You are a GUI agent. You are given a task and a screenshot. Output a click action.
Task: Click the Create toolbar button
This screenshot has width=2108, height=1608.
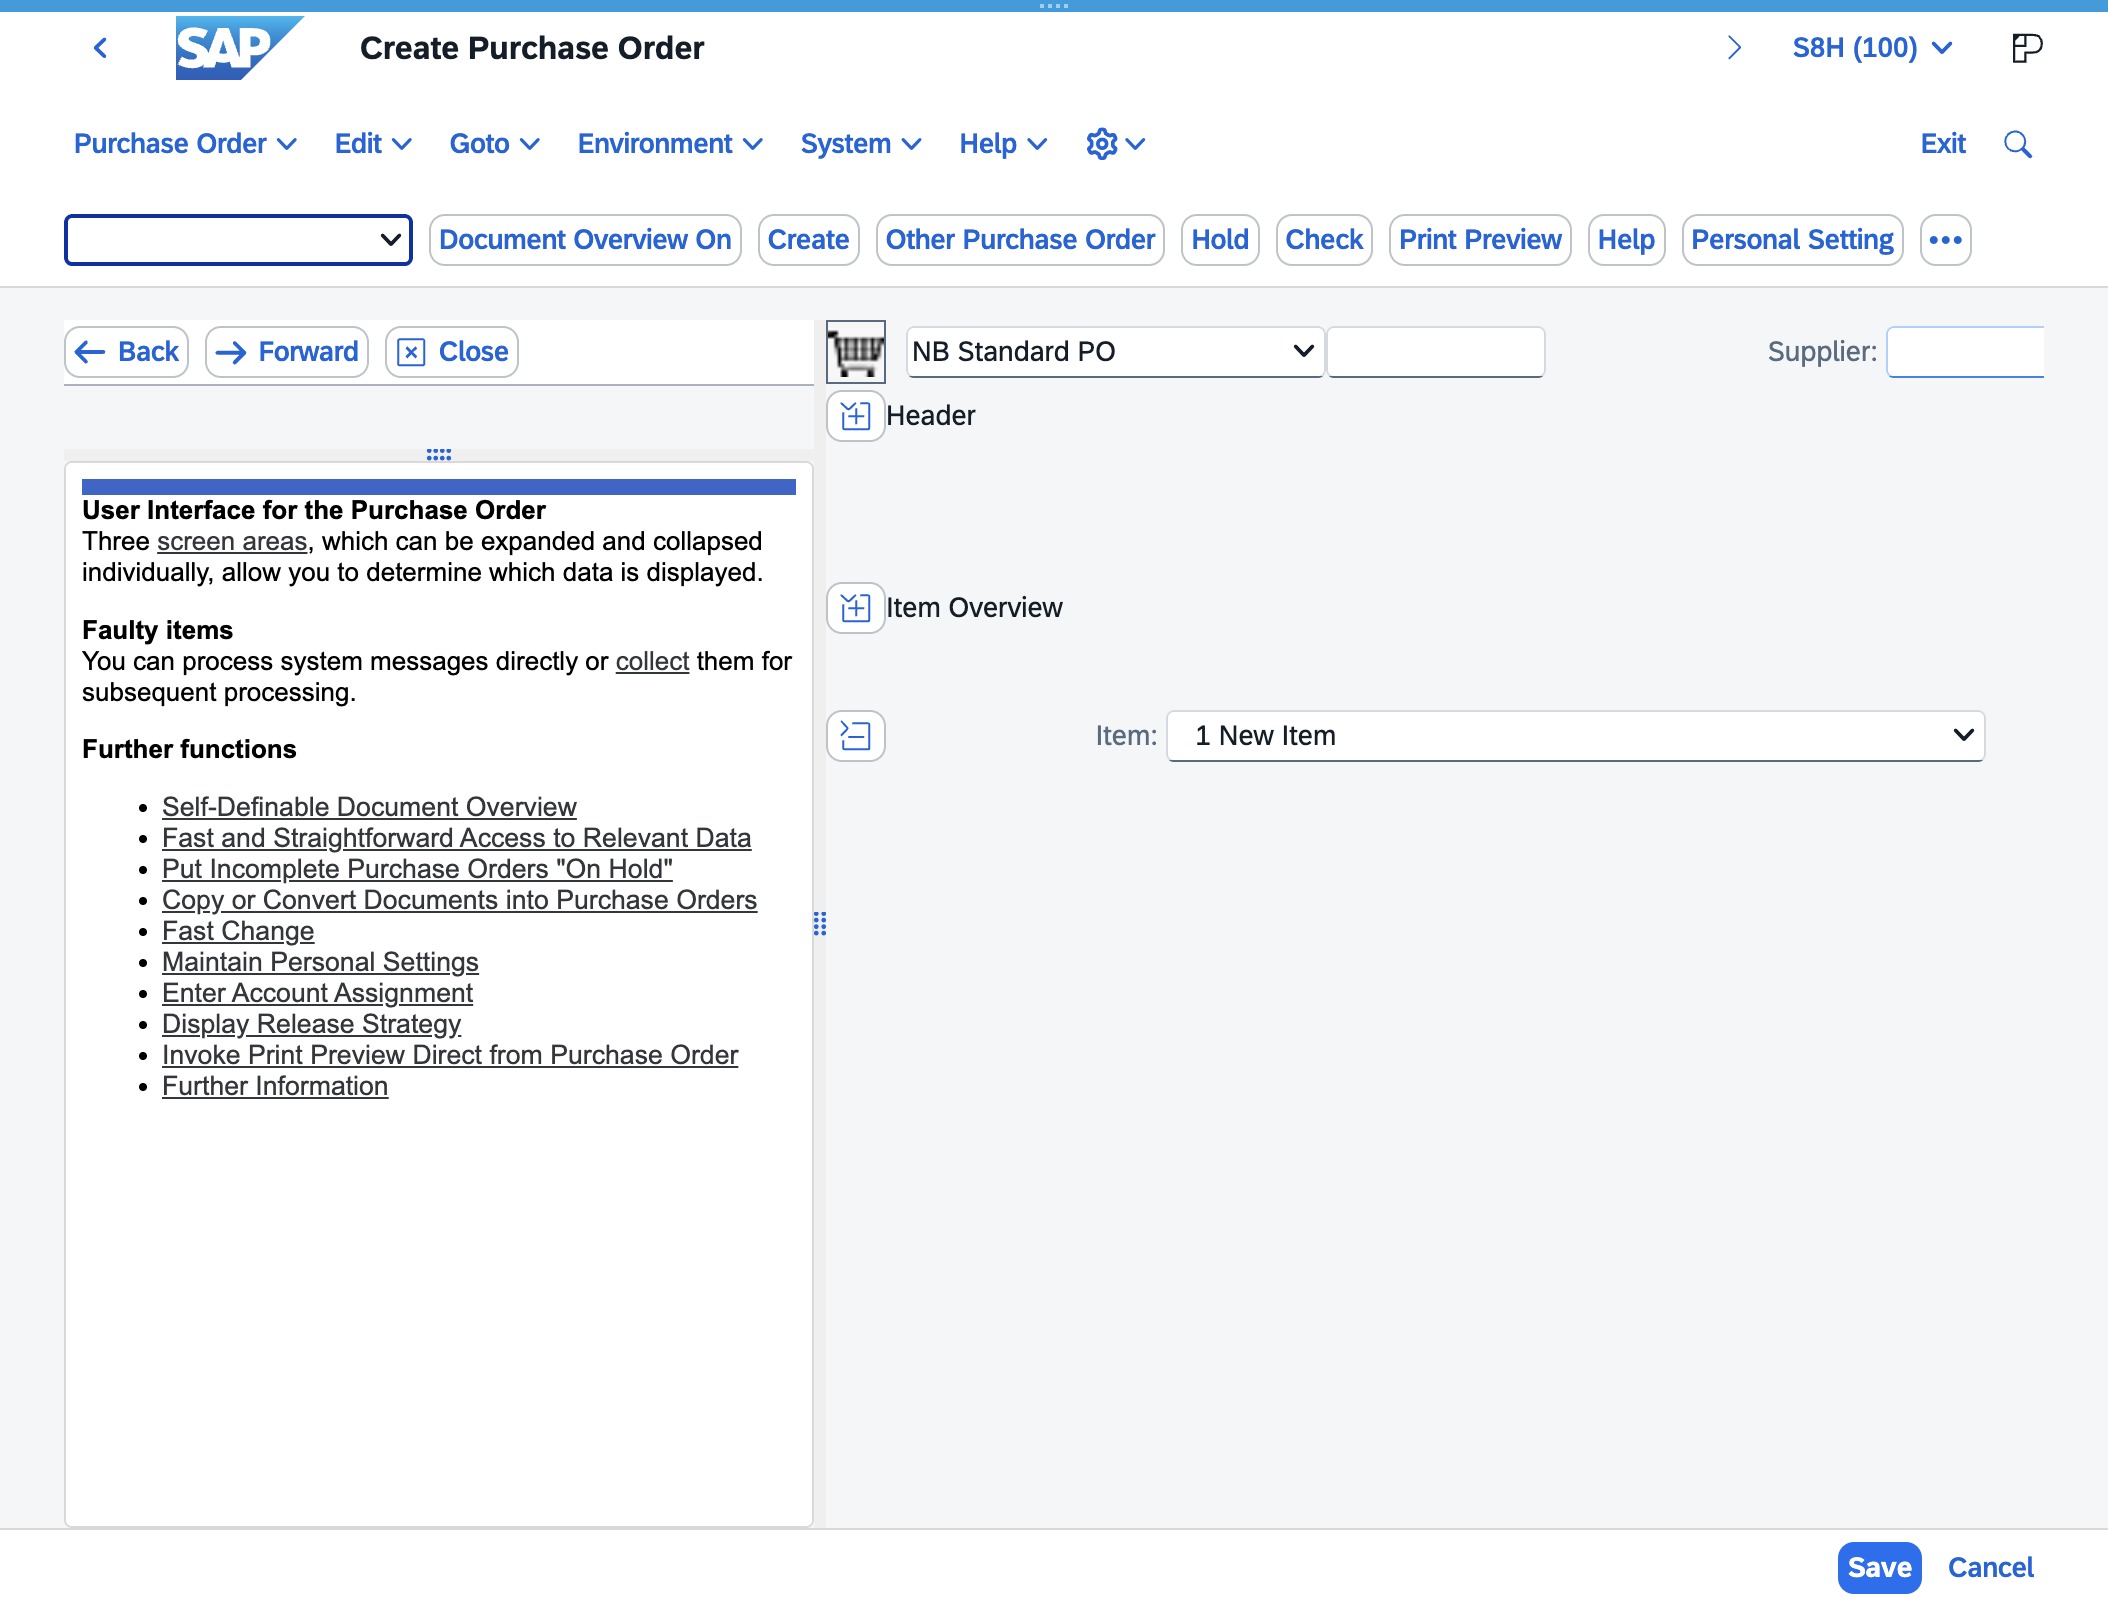[x=808, y=240]
